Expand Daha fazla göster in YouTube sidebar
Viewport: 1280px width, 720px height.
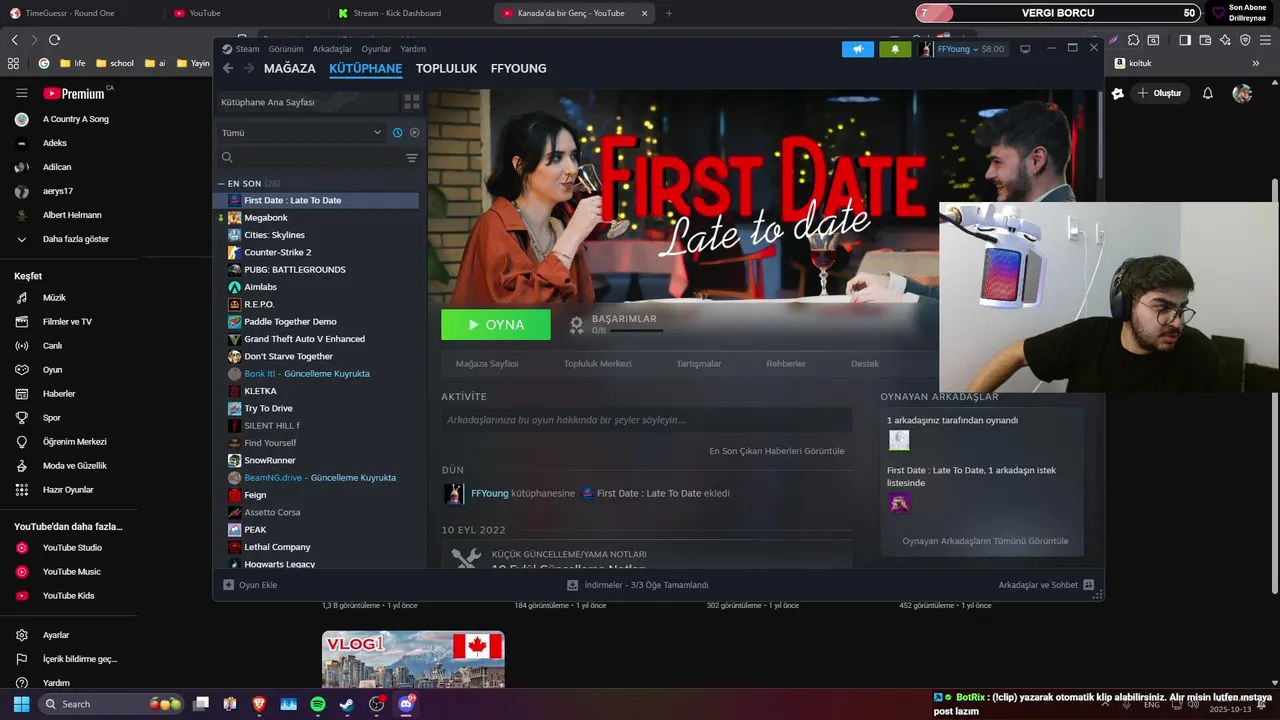(75, 239)
